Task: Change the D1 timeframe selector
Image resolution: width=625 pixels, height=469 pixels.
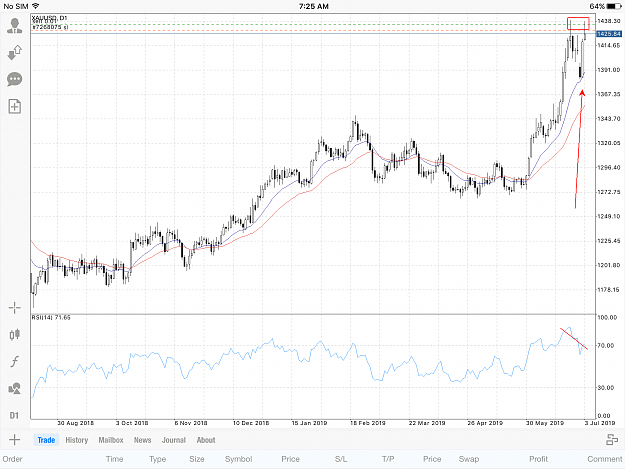Action: click(14, 416)
